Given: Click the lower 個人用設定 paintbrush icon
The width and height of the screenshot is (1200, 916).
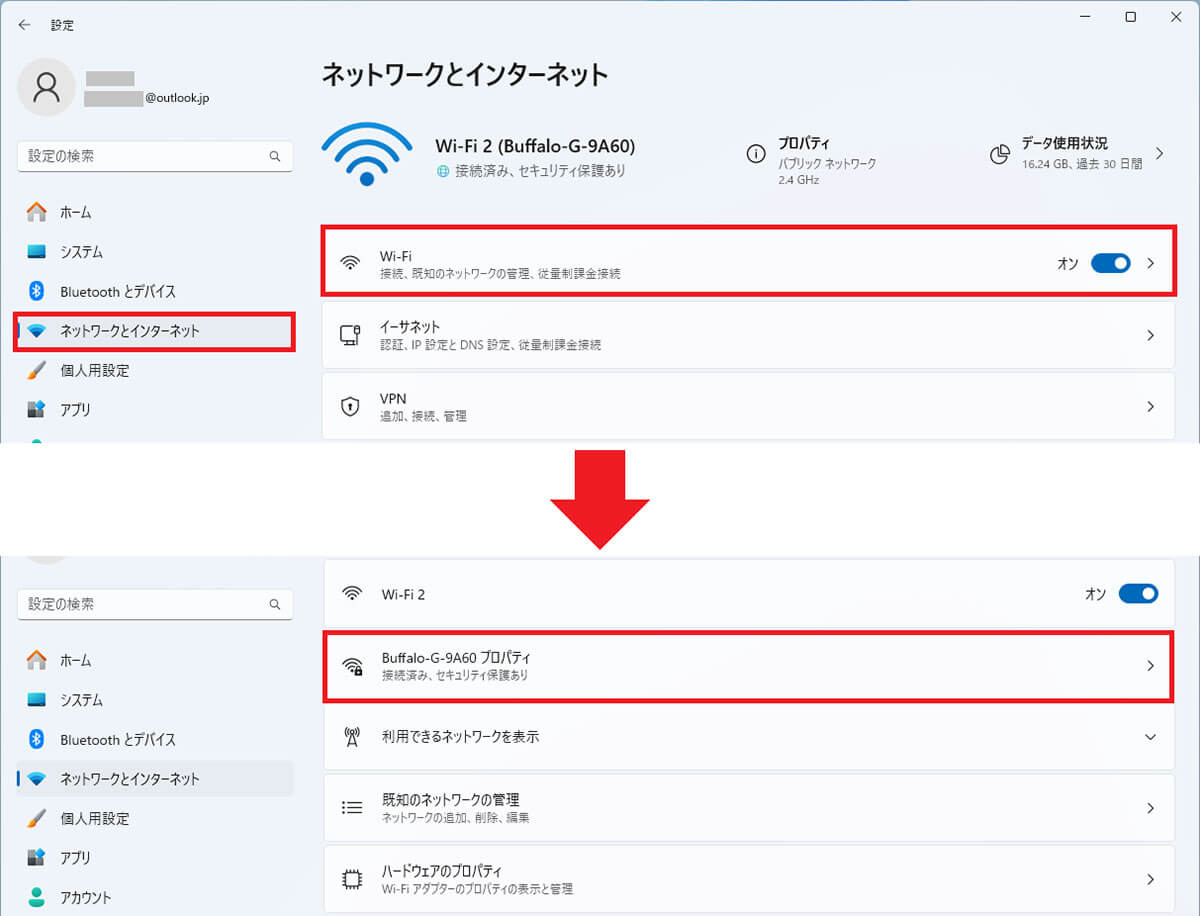Looking at the screenshot, I should point(37,818).
